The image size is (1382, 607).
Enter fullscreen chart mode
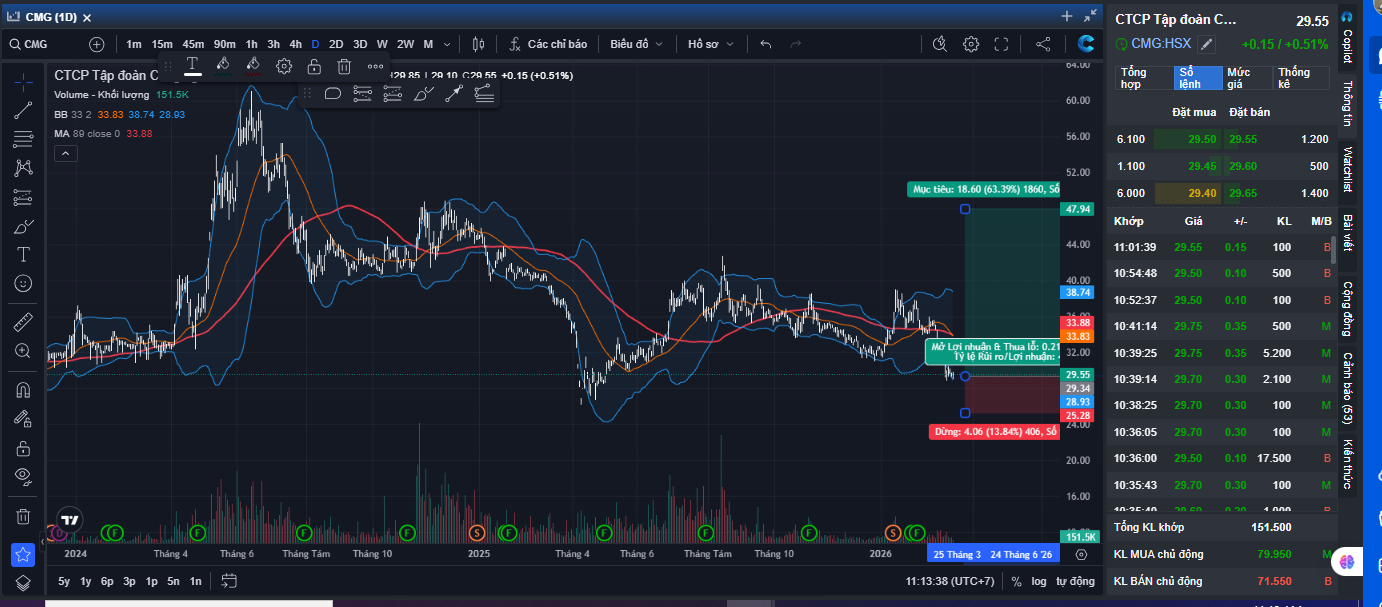(x=1001, y=44)
